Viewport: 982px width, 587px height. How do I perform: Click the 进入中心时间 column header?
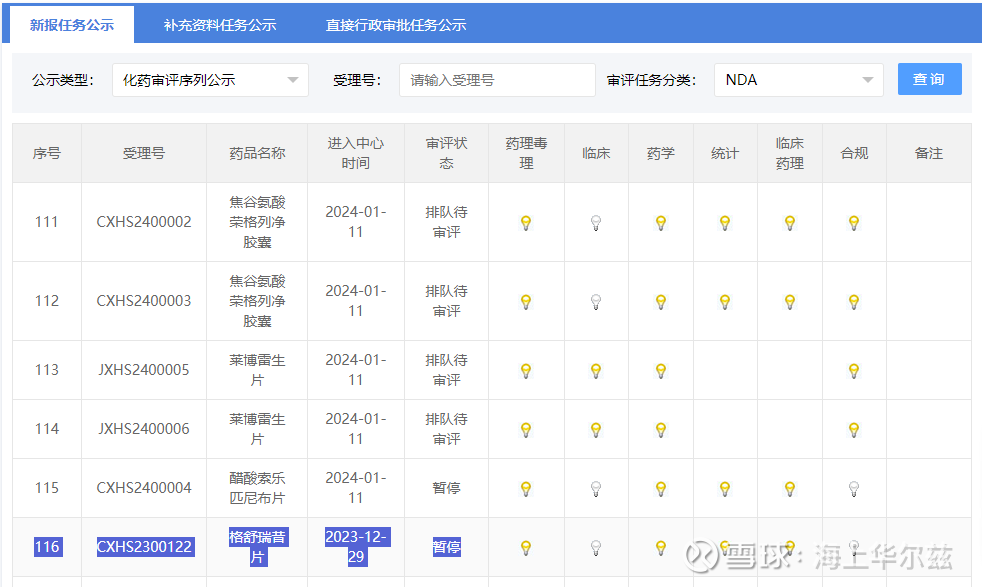point(355,153)
